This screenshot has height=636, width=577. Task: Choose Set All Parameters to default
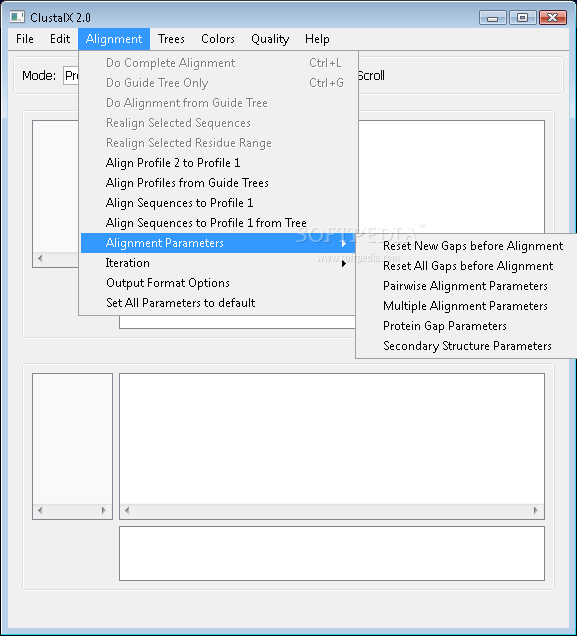point(219,303)
